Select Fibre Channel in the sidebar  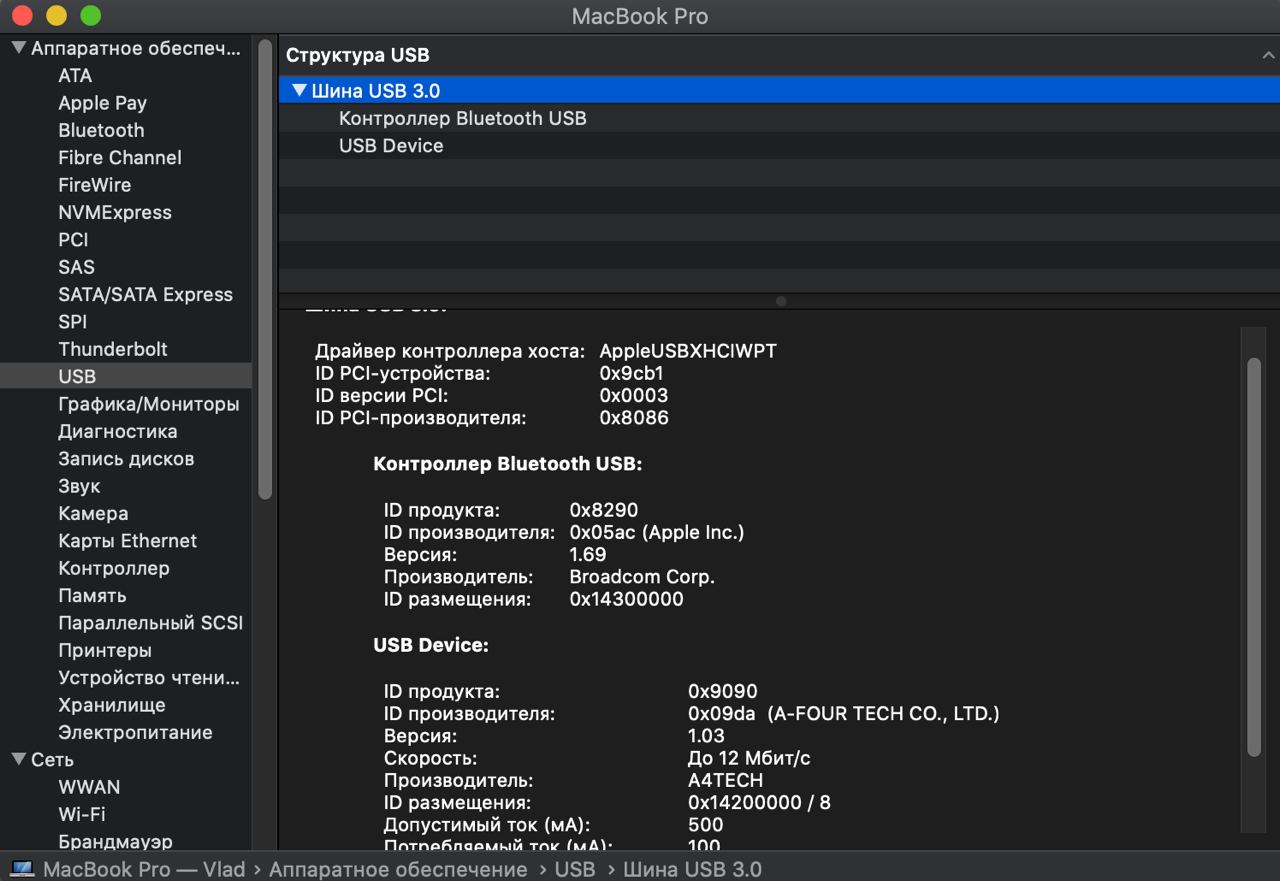click(120, 158)
